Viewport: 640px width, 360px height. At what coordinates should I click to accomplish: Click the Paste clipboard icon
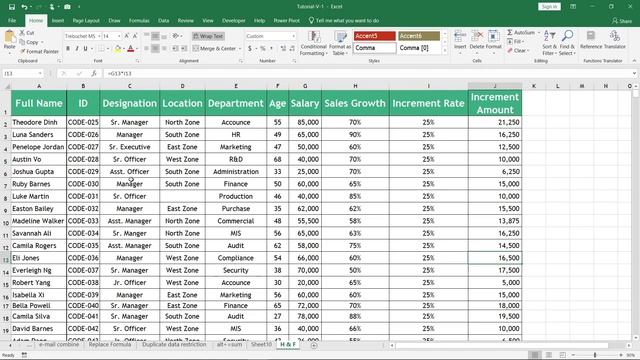[x=9, y=37]
